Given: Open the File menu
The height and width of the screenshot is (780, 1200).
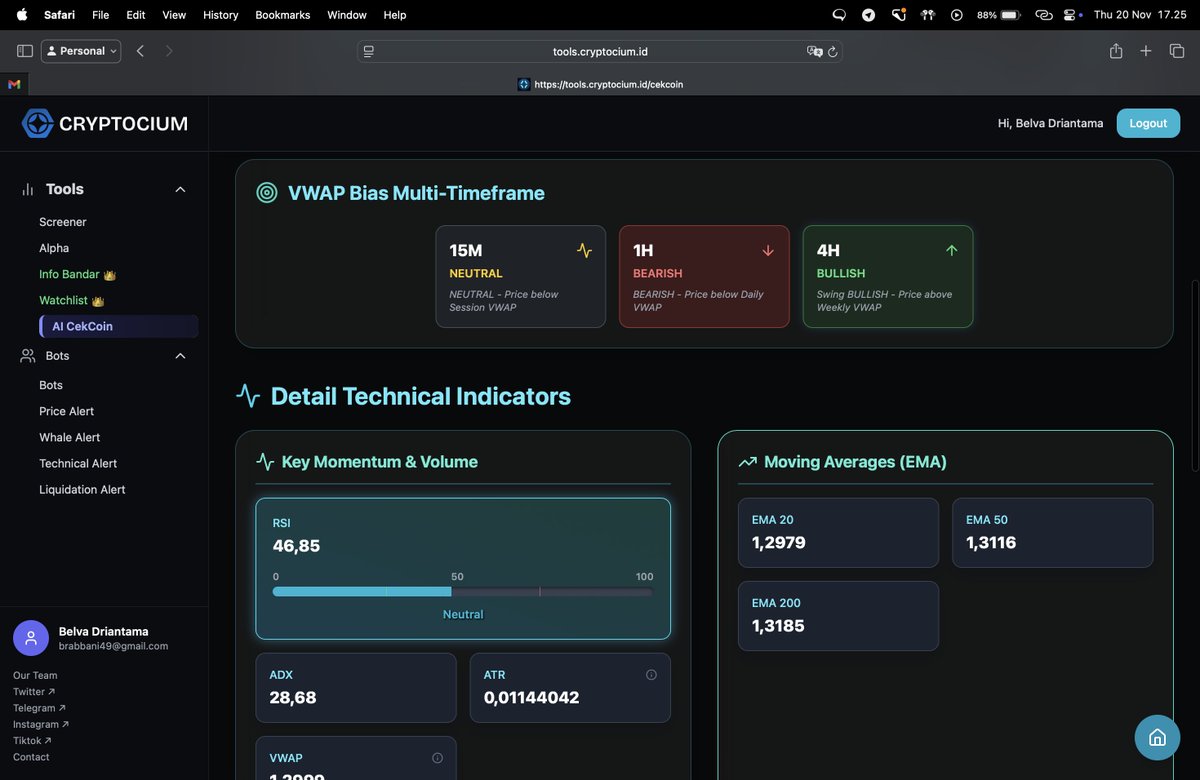Looking at the screenshot, I should coord(100,15).
